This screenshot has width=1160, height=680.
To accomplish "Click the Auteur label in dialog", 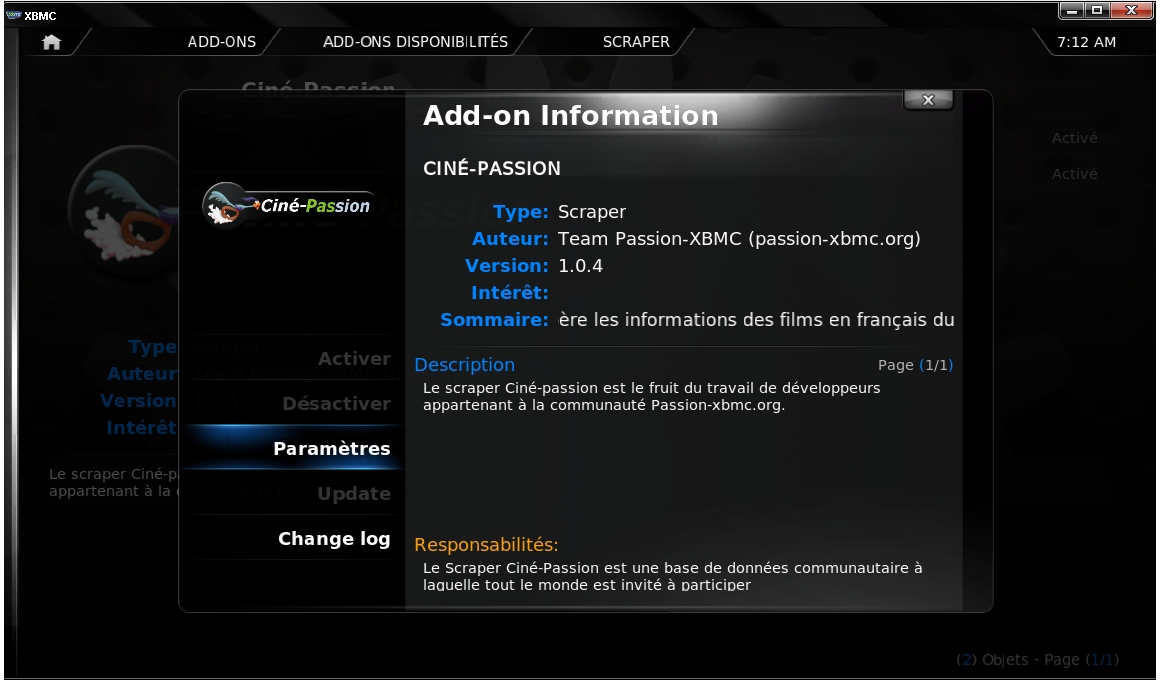I will coord(510,239).
